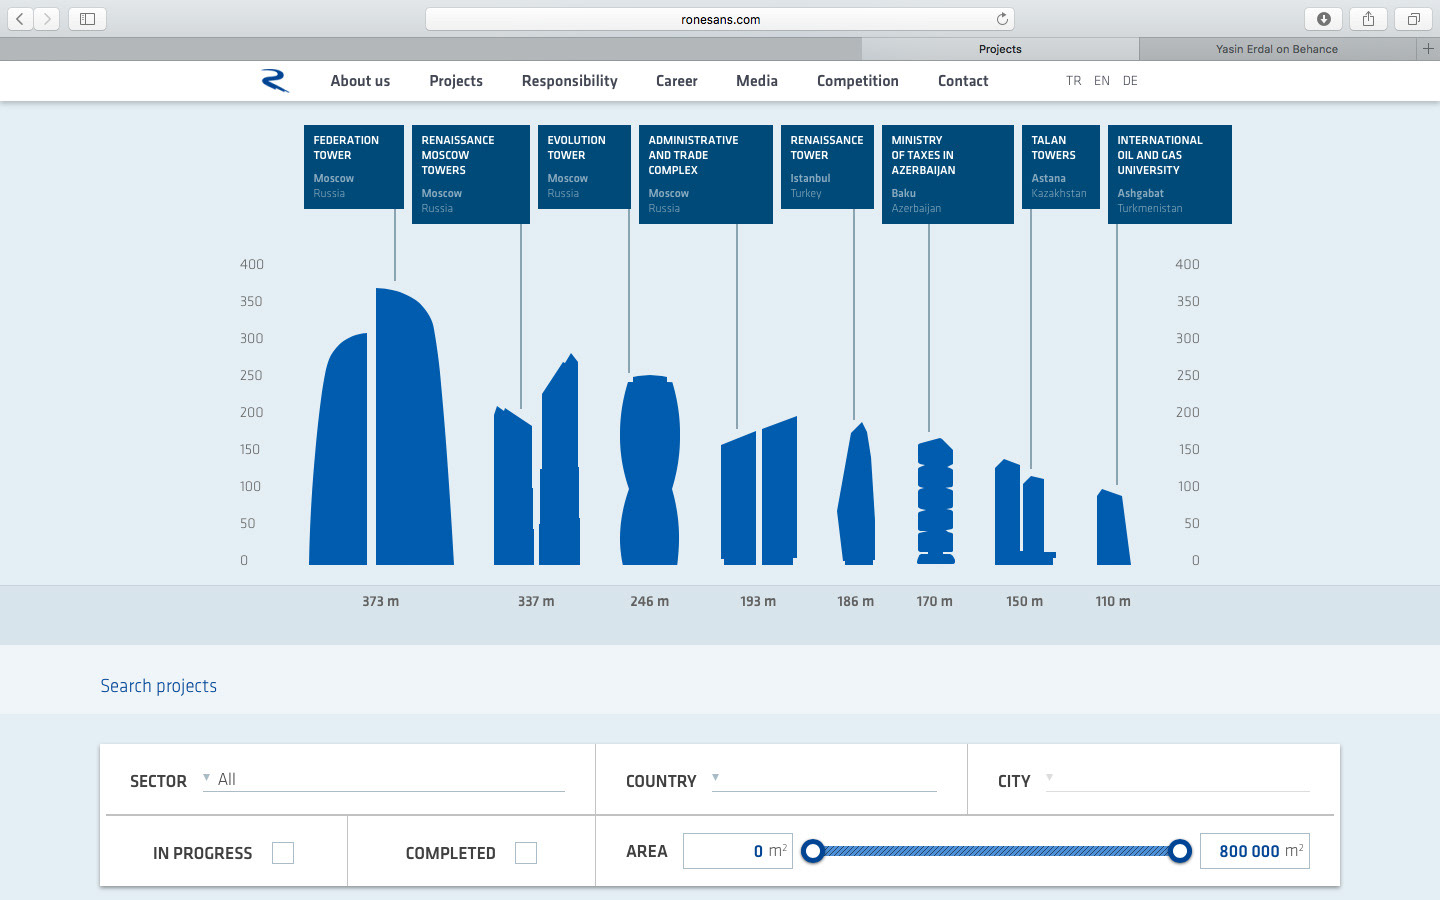Open the International Oil and Gas University card
Screen dimensions: 1440x900
(1170, 174)
